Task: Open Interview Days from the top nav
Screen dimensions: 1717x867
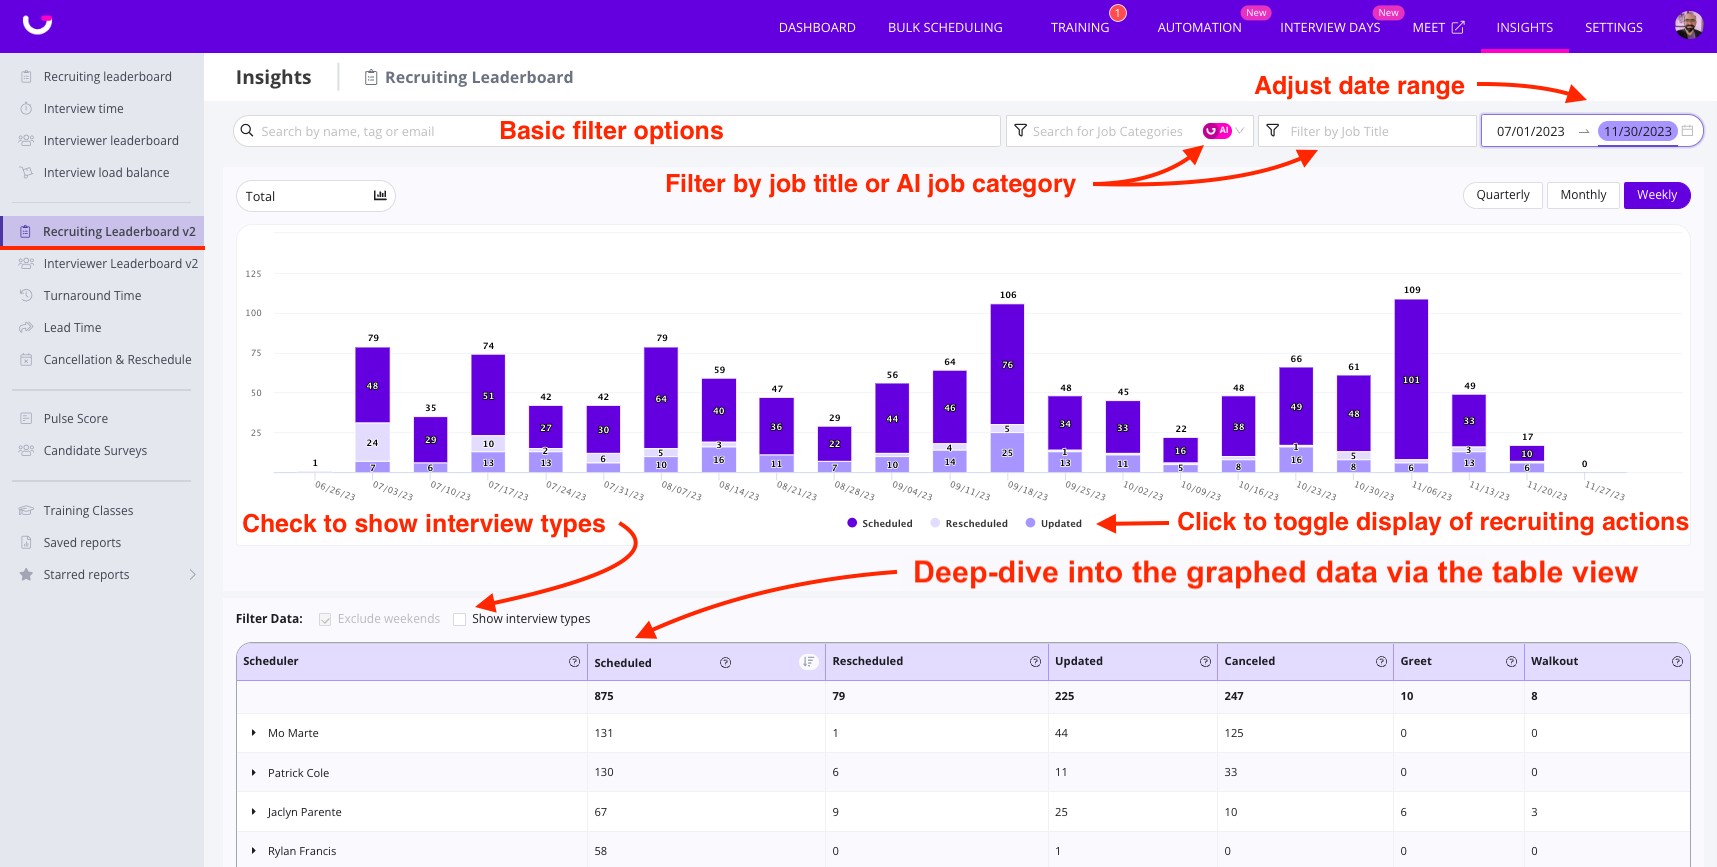Action: pyautogui.click(x=1330, y=28)
